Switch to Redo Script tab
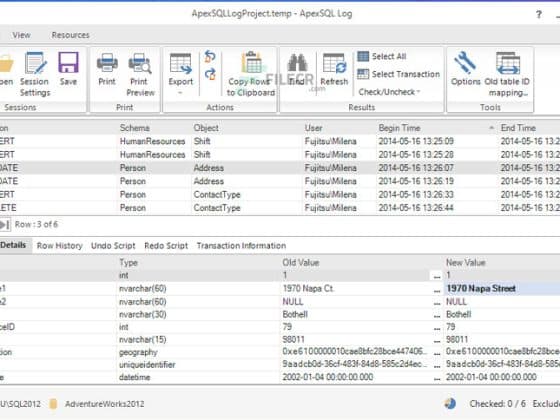Viewport: 560px width, 420px height. [x=166, y=246]
